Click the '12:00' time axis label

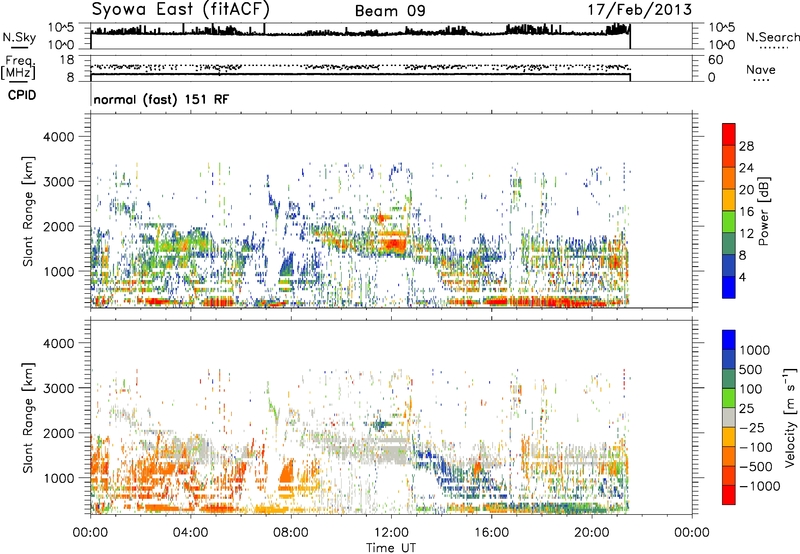pos(391,533)
